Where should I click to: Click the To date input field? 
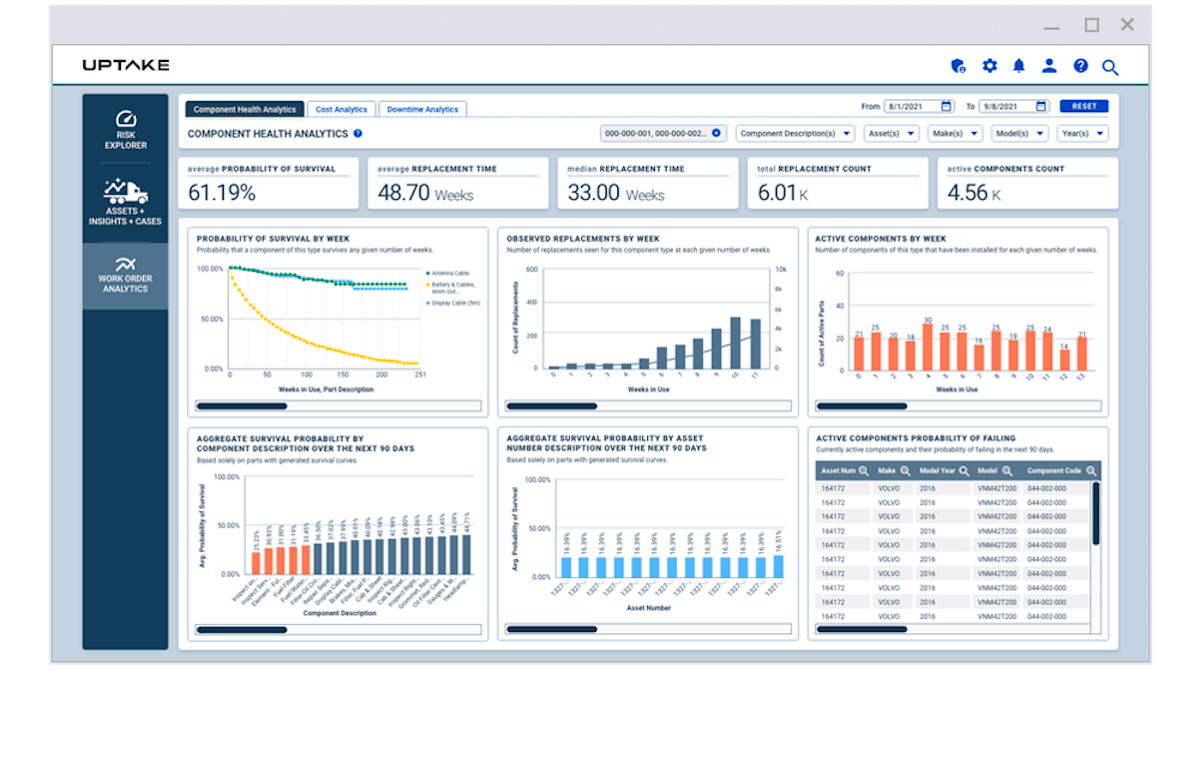click(x=1006, y=106)
